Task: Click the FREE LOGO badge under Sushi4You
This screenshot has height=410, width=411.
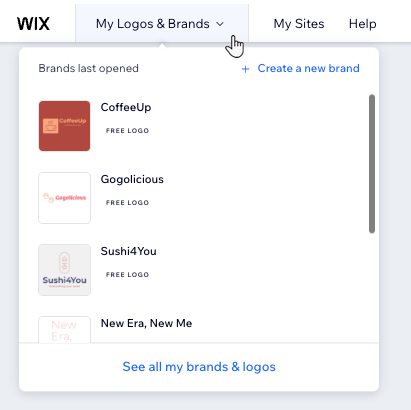Action: pyautogui.click(x=127, y=275)
